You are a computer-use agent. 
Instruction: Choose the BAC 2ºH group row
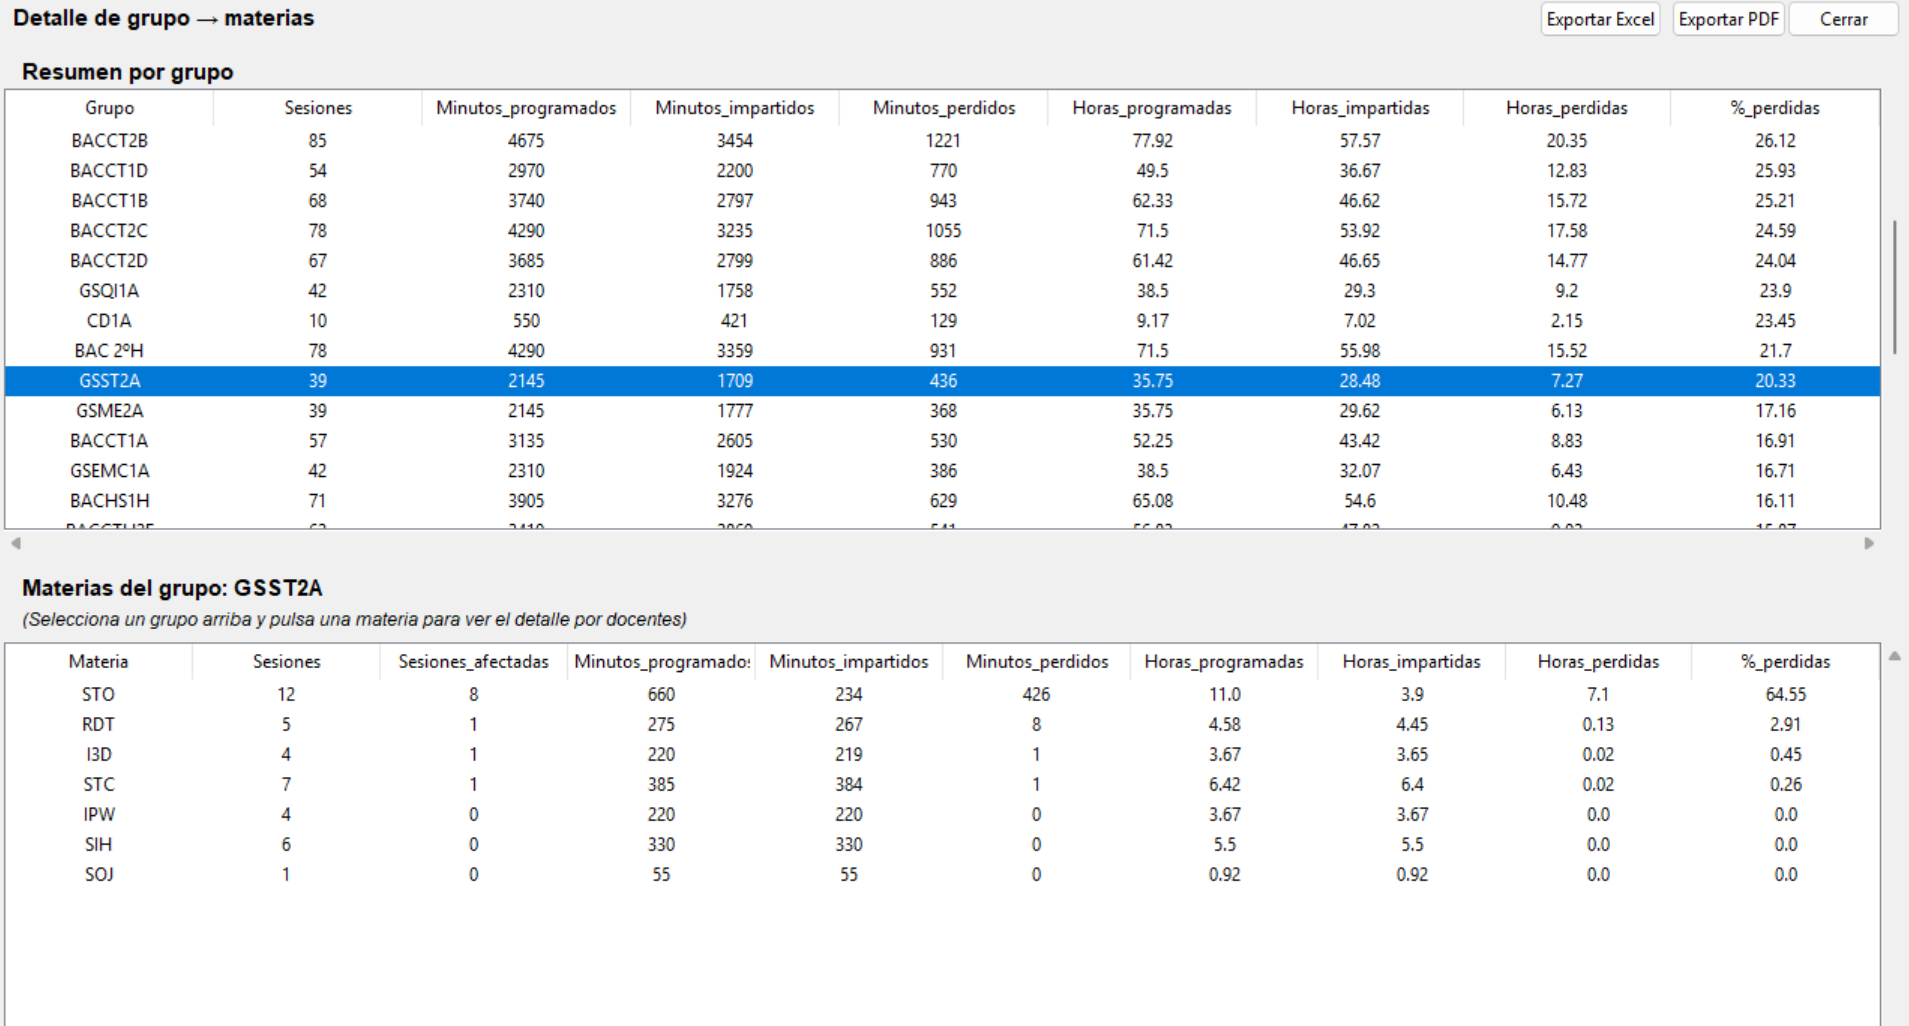pos(109,351)
